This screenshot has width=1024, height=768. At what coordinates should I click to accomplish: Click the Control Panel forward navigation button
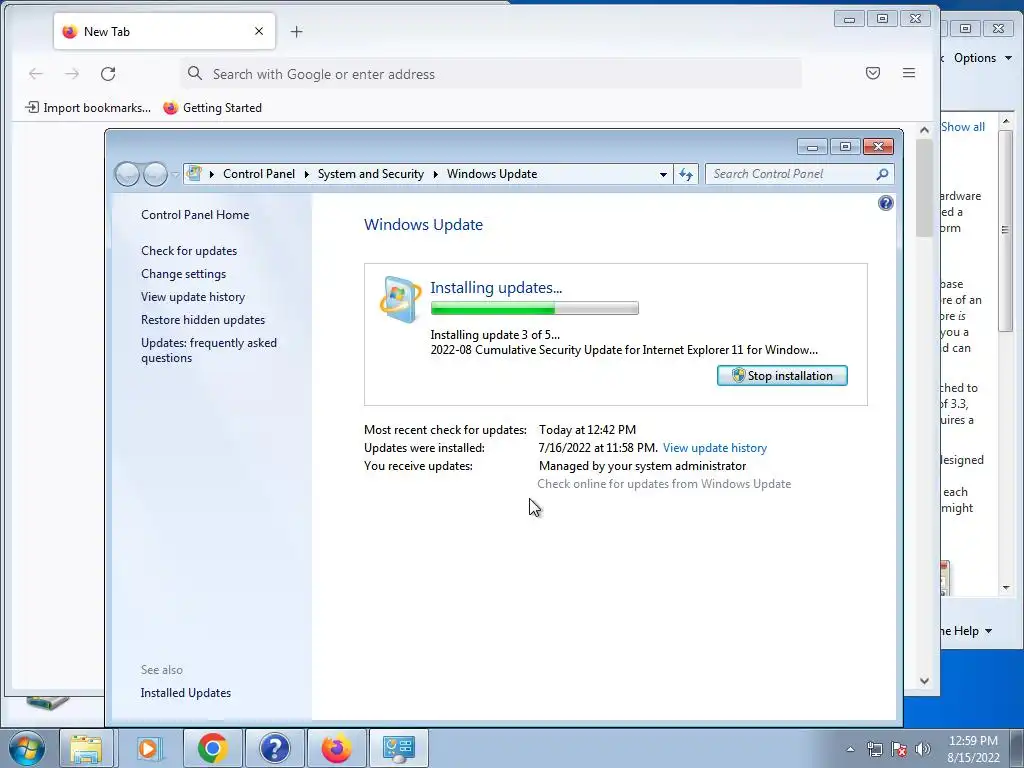[155, 174]
